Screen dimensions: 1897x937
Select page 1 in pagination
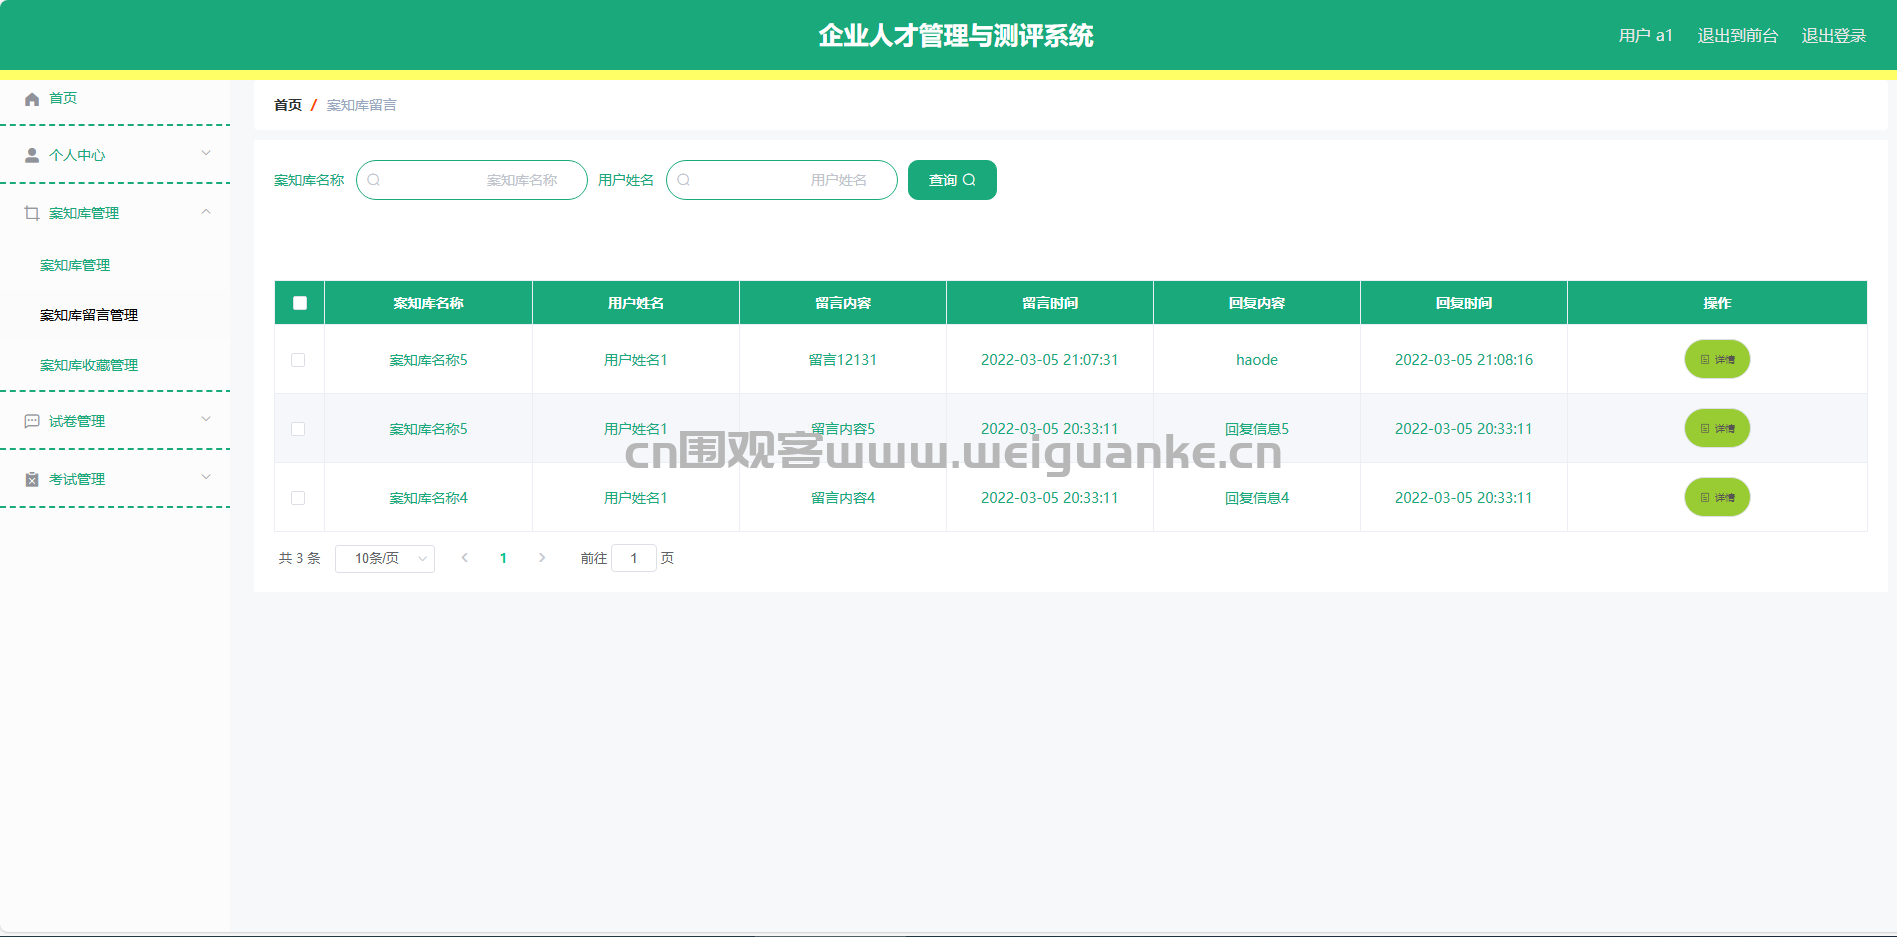[503, 558]
